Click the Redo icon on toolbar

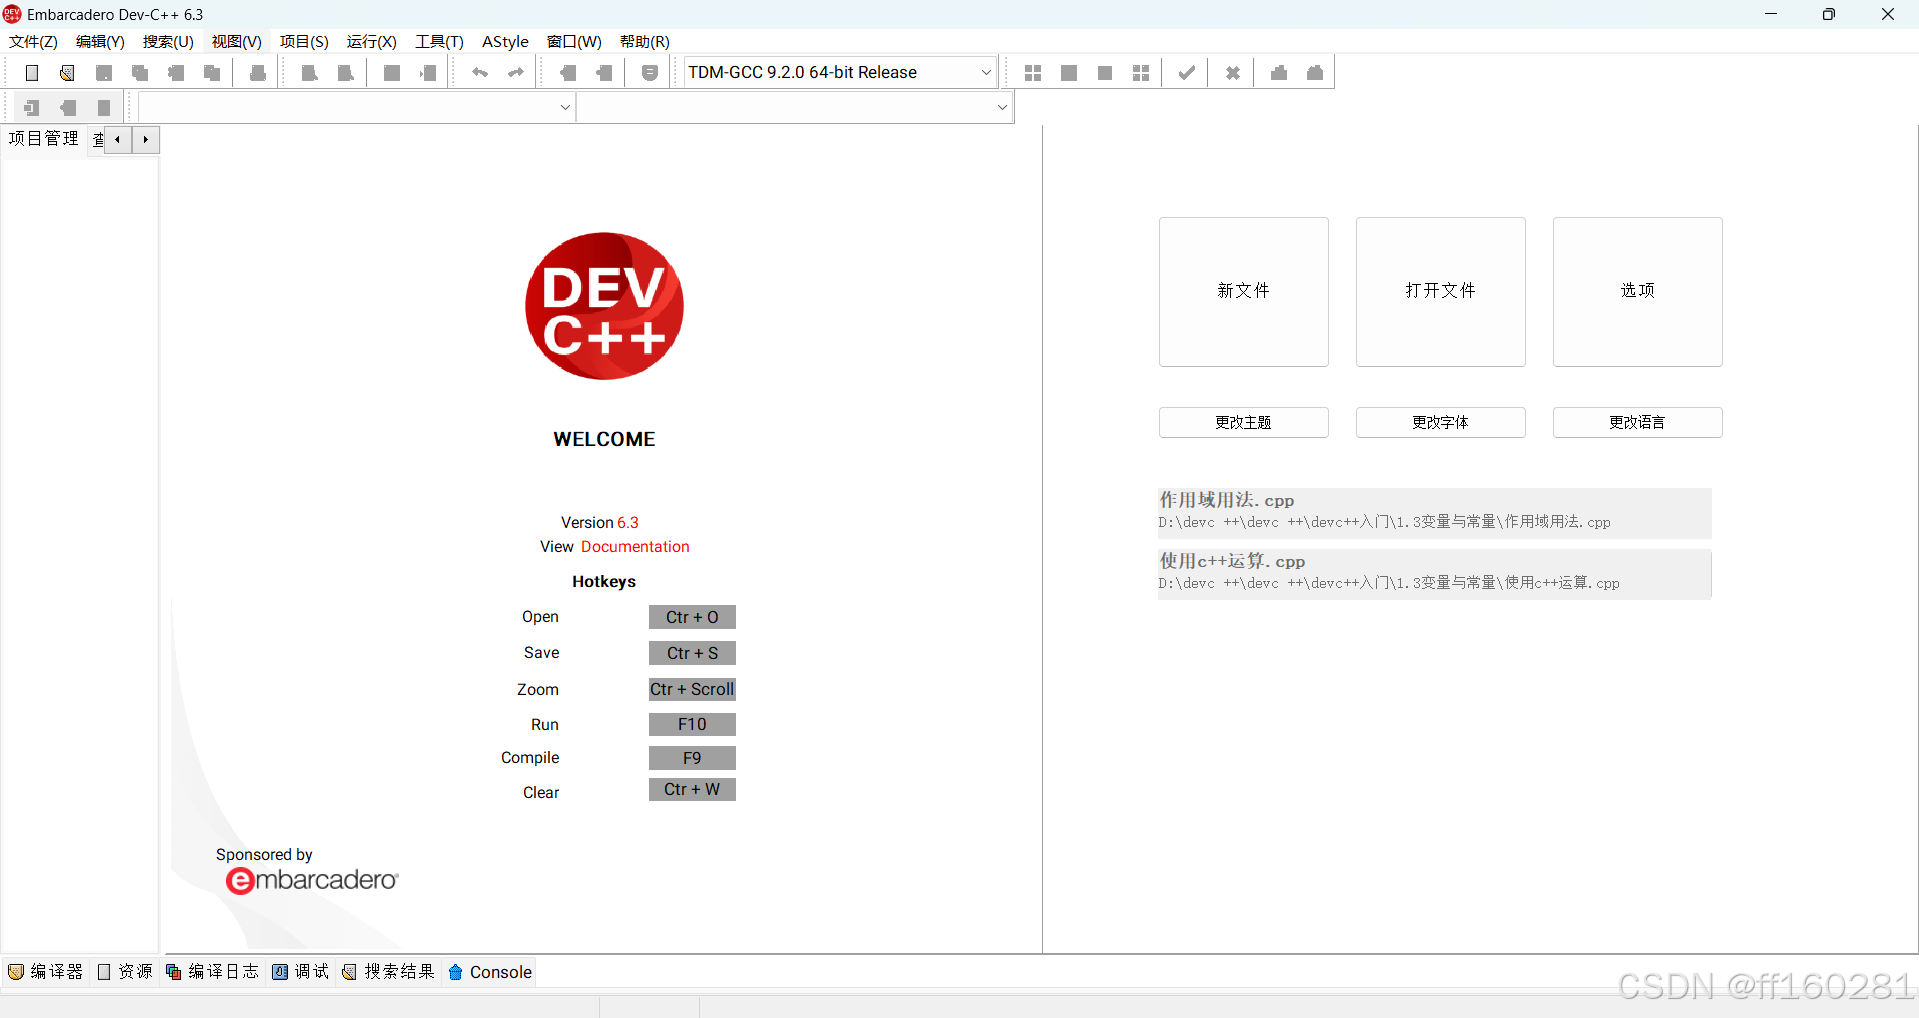(x=515, y=72)
